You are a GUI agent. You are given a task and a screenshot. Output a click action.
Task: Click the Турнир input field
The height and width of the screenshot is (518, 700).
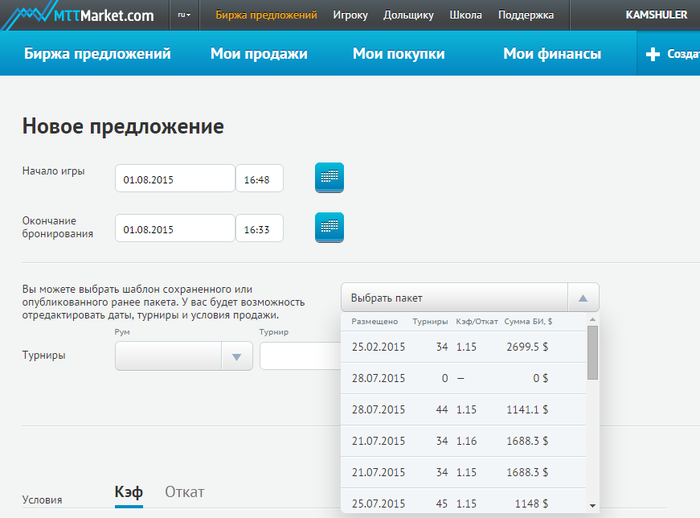click(x=300, y=356)
